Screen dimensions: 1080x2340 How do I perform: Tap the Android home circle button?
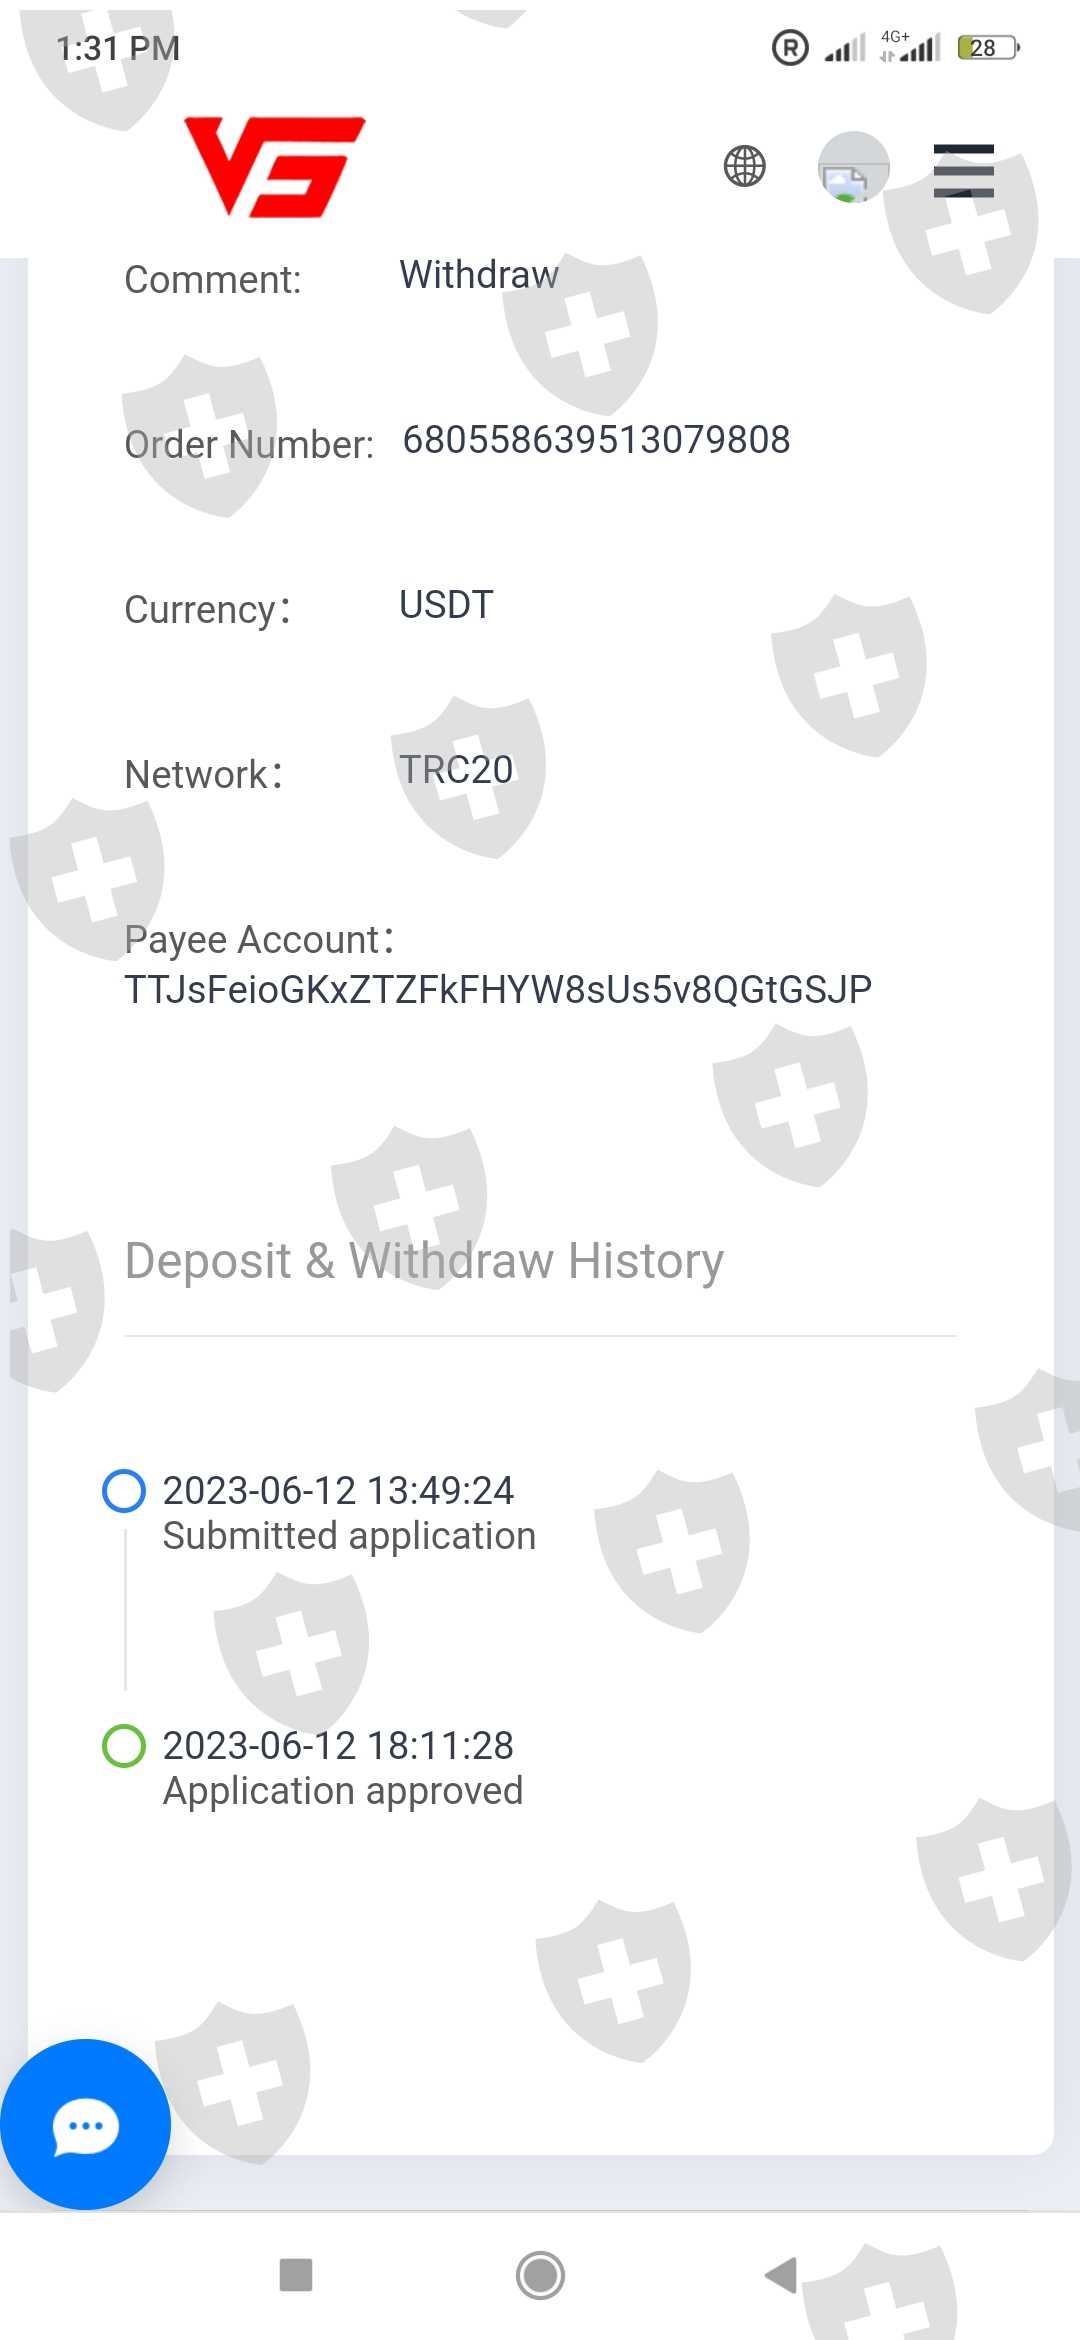tap(540, 2275)
